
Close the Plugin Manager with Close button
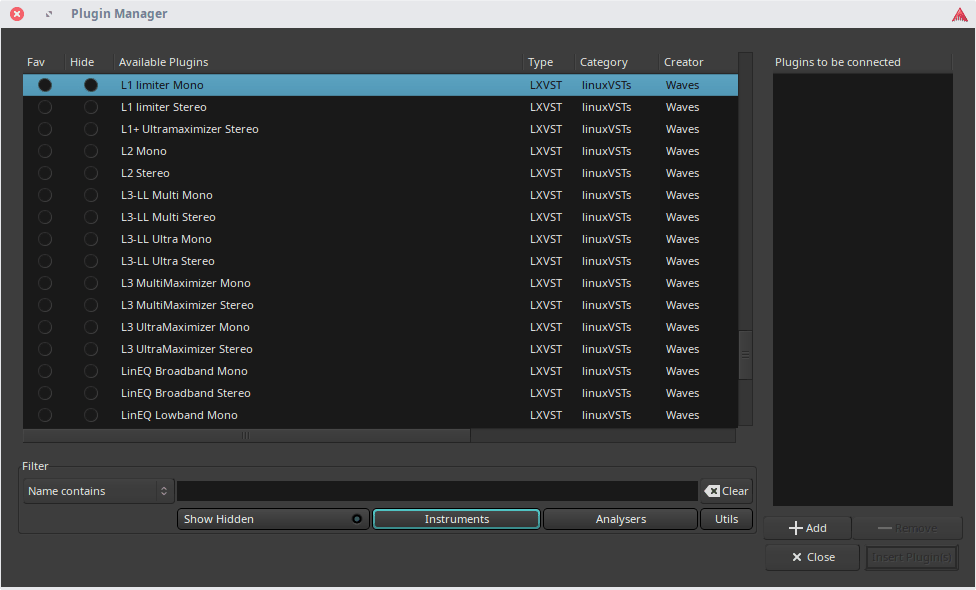point(813,557)
